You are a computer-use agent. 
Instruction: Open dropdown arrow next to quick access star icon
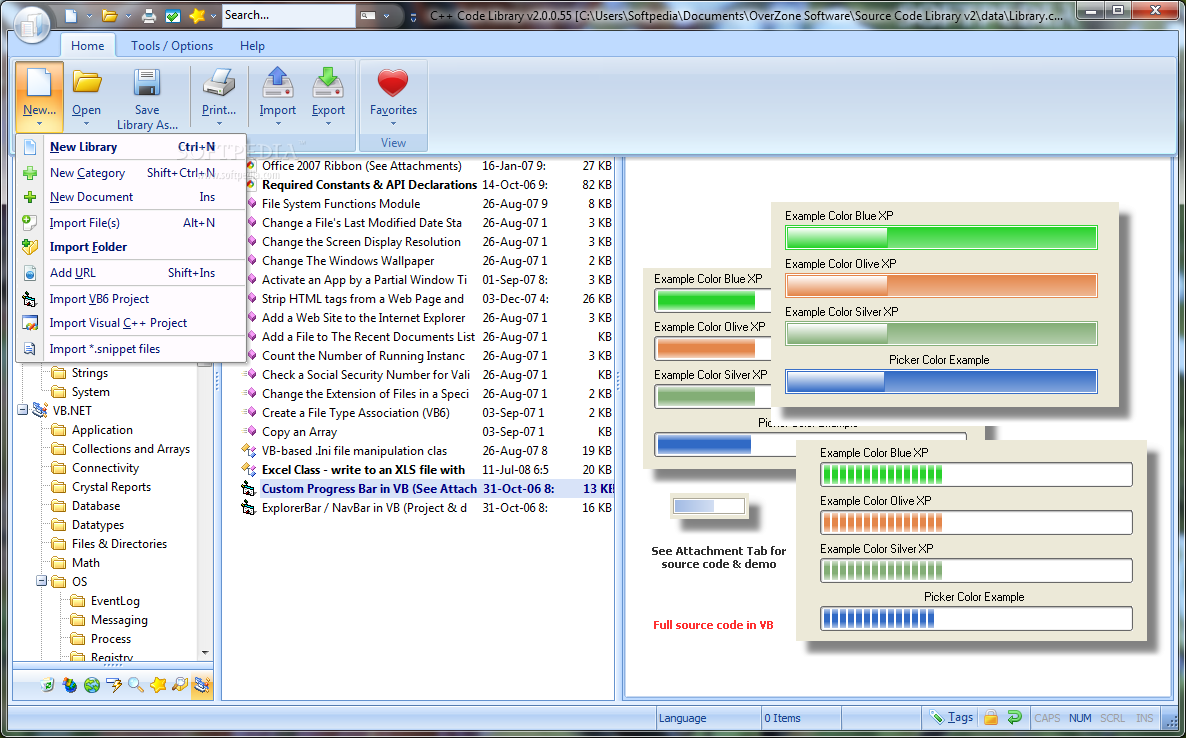coord(214,16)
